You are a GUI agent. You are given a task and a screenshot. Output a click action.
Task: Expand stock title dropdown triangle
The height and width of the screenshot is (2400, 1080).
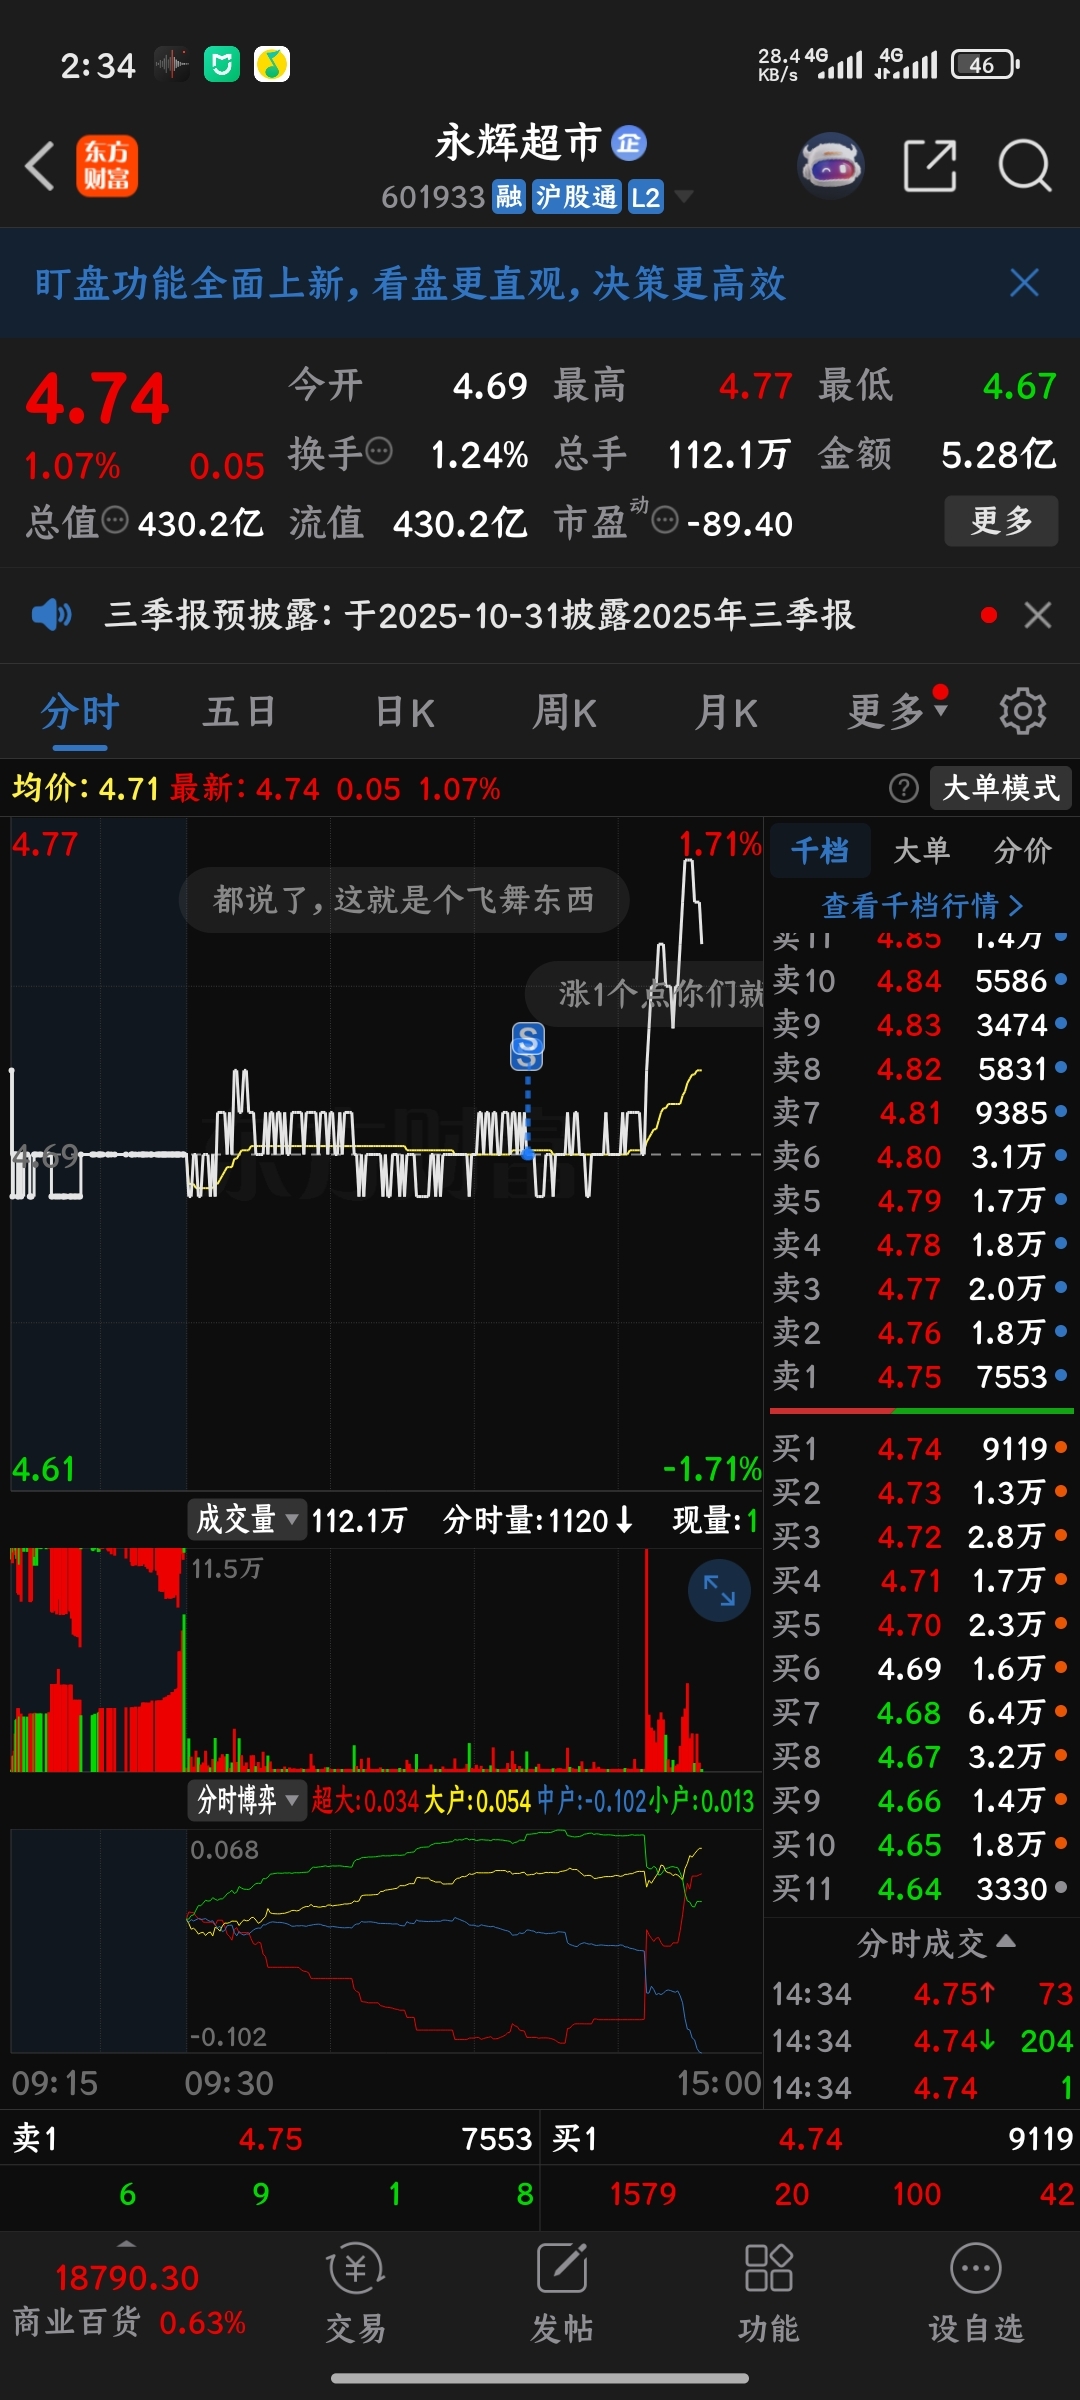684,196
